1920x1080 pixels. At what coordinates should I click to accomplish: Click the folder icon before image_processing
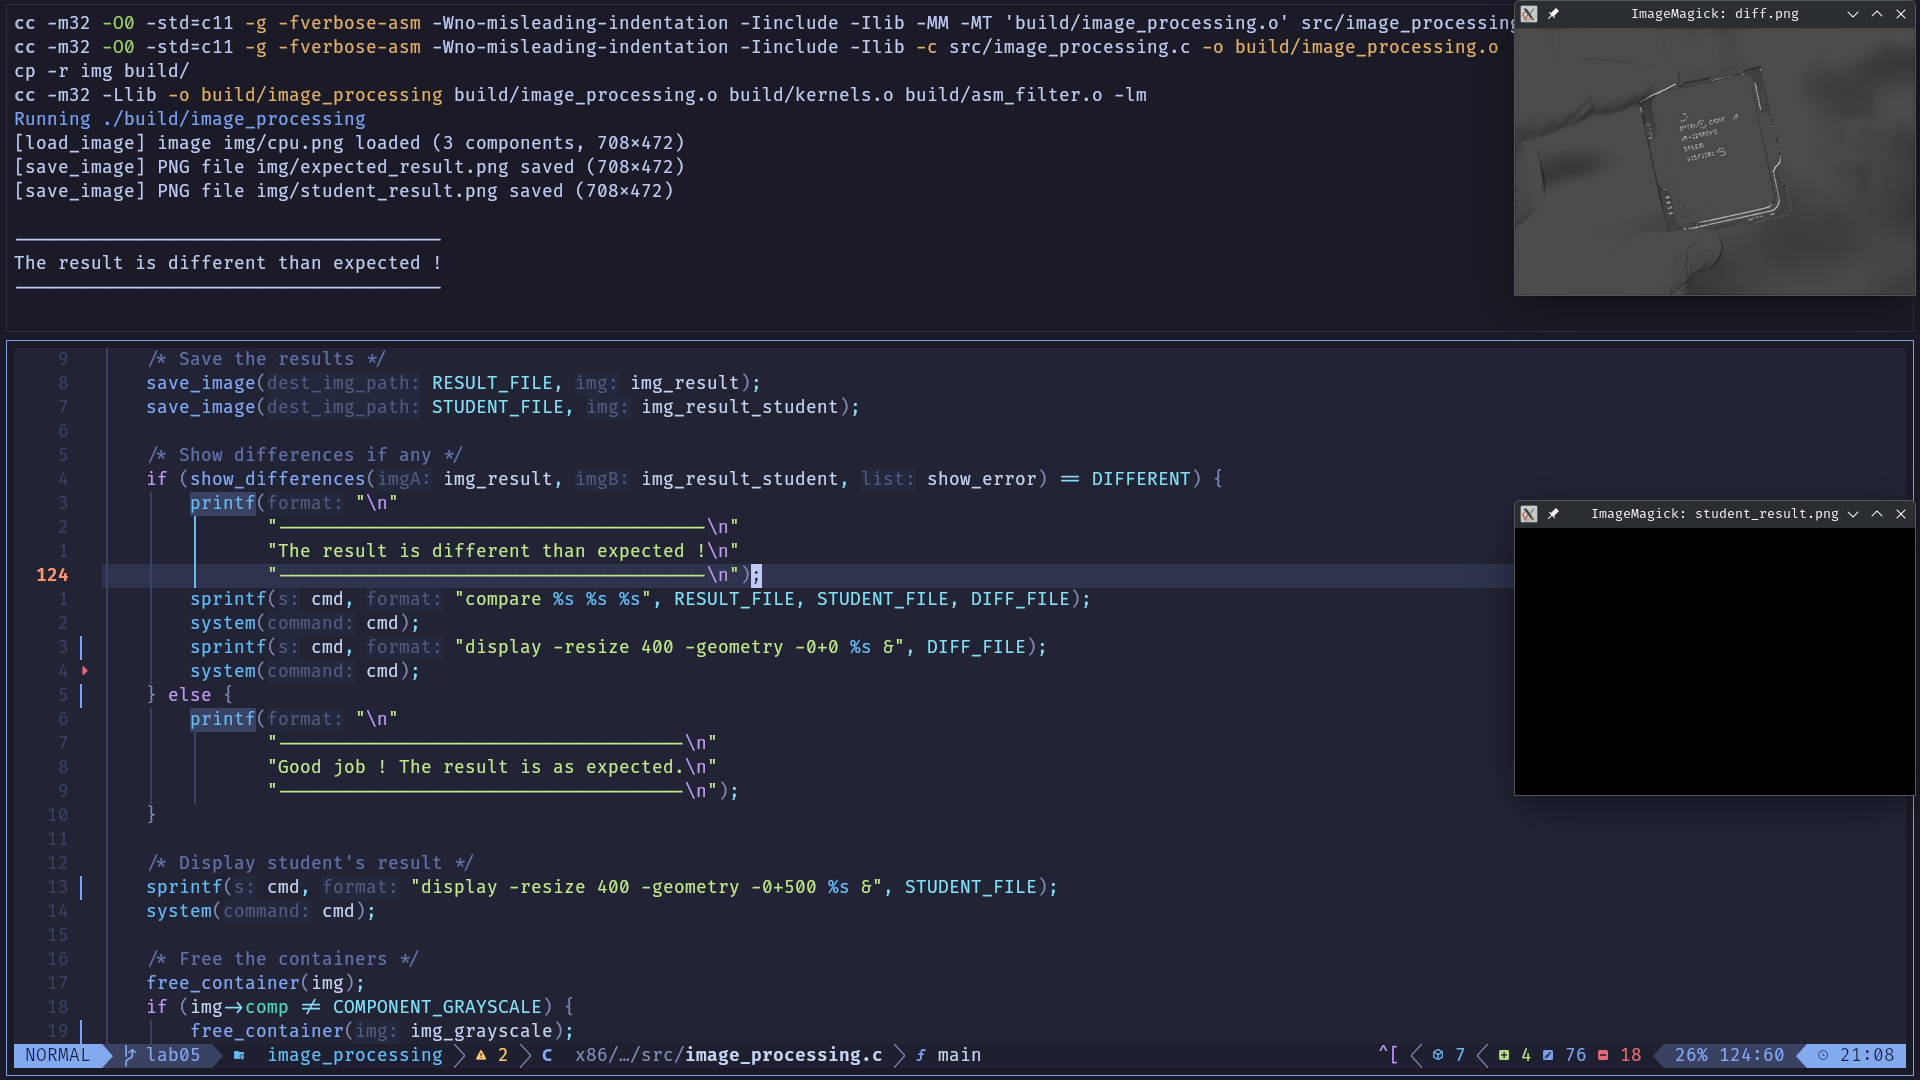point(239,1055)
